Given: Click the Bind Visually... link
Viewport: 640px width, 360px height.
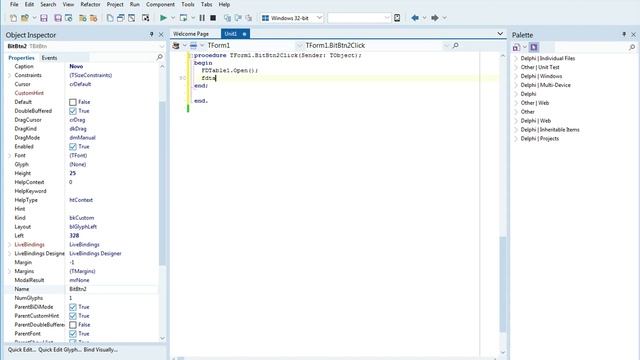Looking at the screenshot, I should [100, 350].
